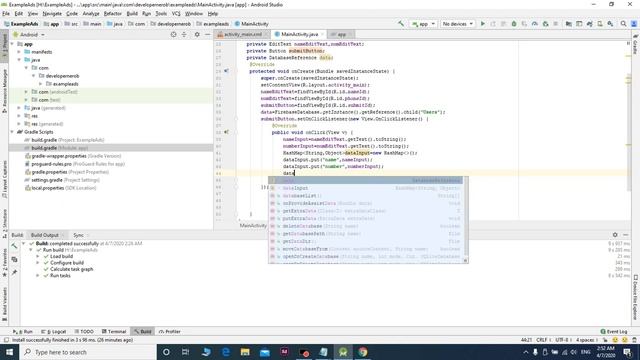Open the Project Structure toolbar icon

[569, 24]
